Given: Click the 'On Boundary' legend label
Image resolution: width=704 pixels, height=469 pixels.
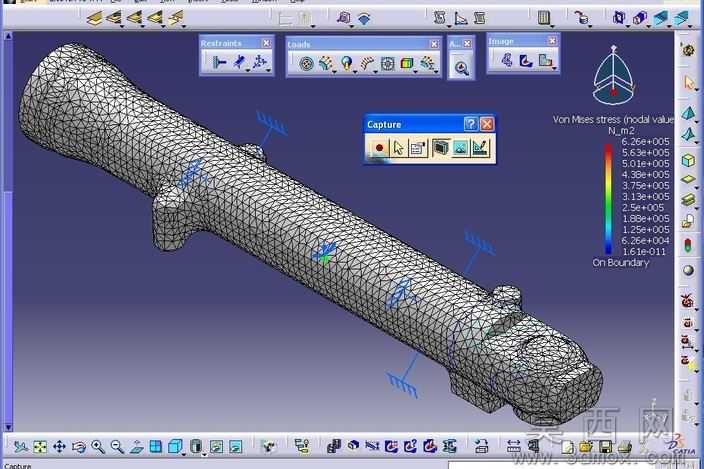Looking at the screenshot, I should click(620, 263).
